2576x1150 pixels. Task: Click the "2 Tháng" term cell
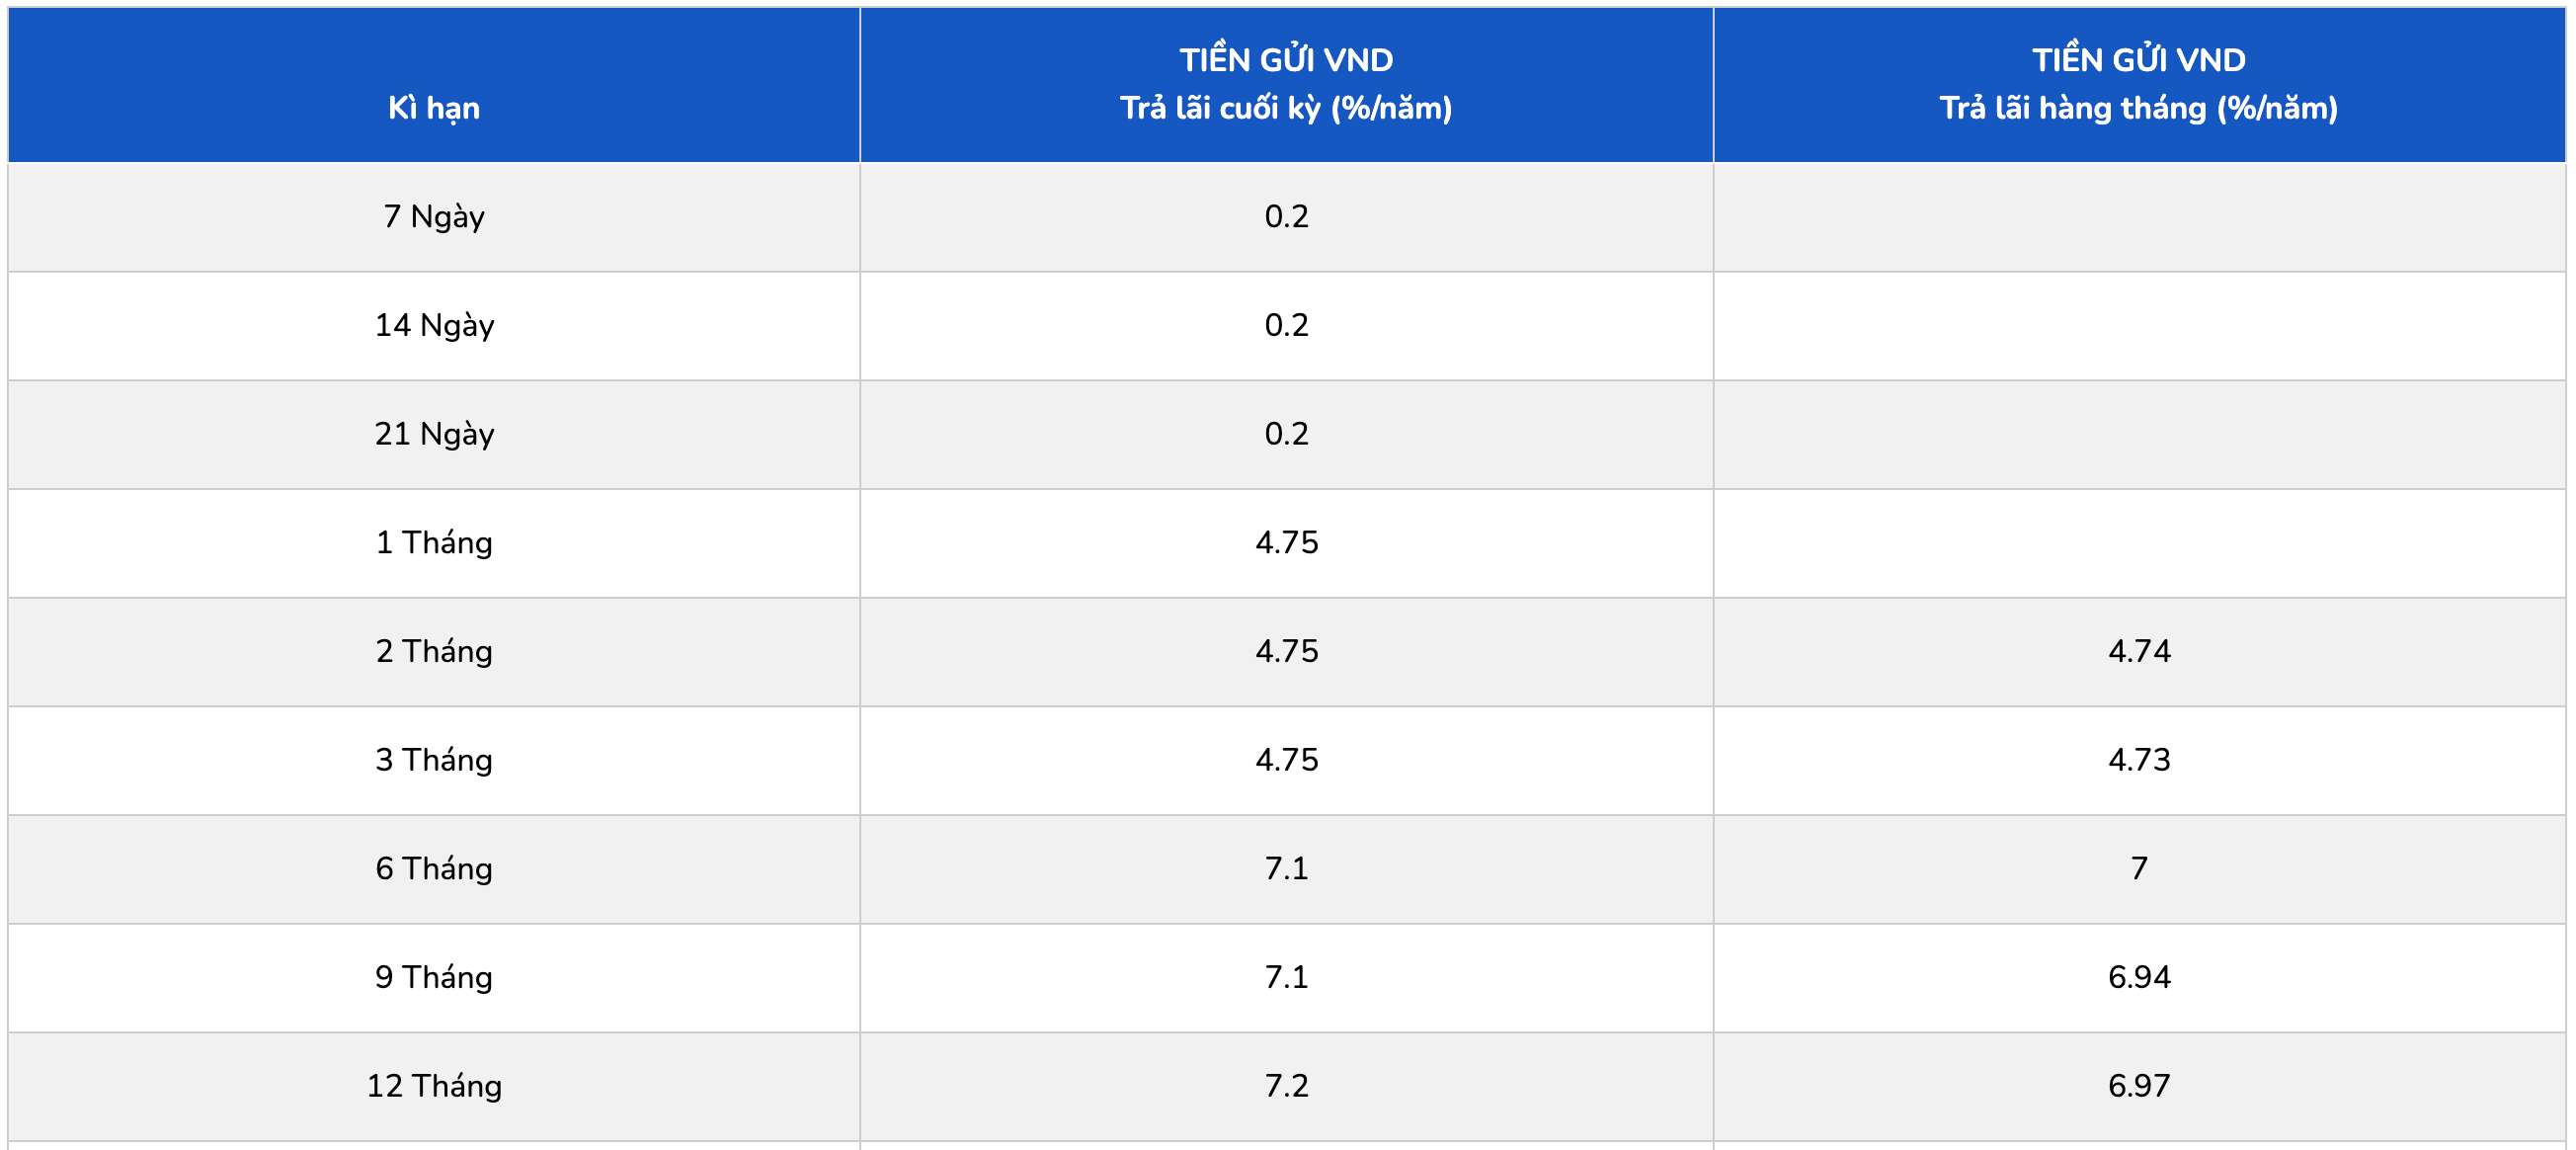click(433, 652)
